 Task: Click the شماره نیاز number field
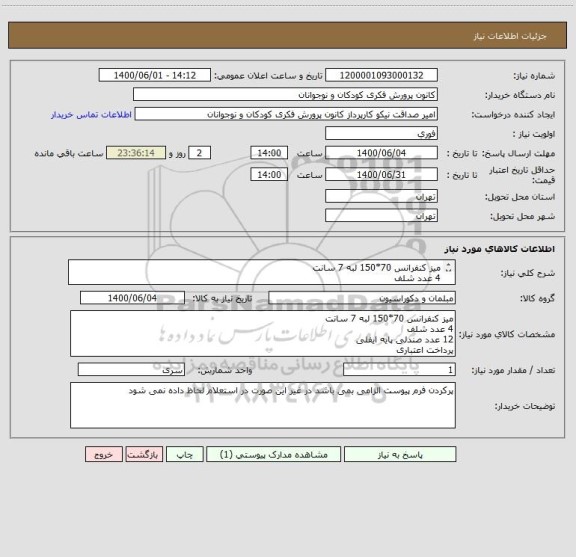pyautogui.click(x=381, y=75)
